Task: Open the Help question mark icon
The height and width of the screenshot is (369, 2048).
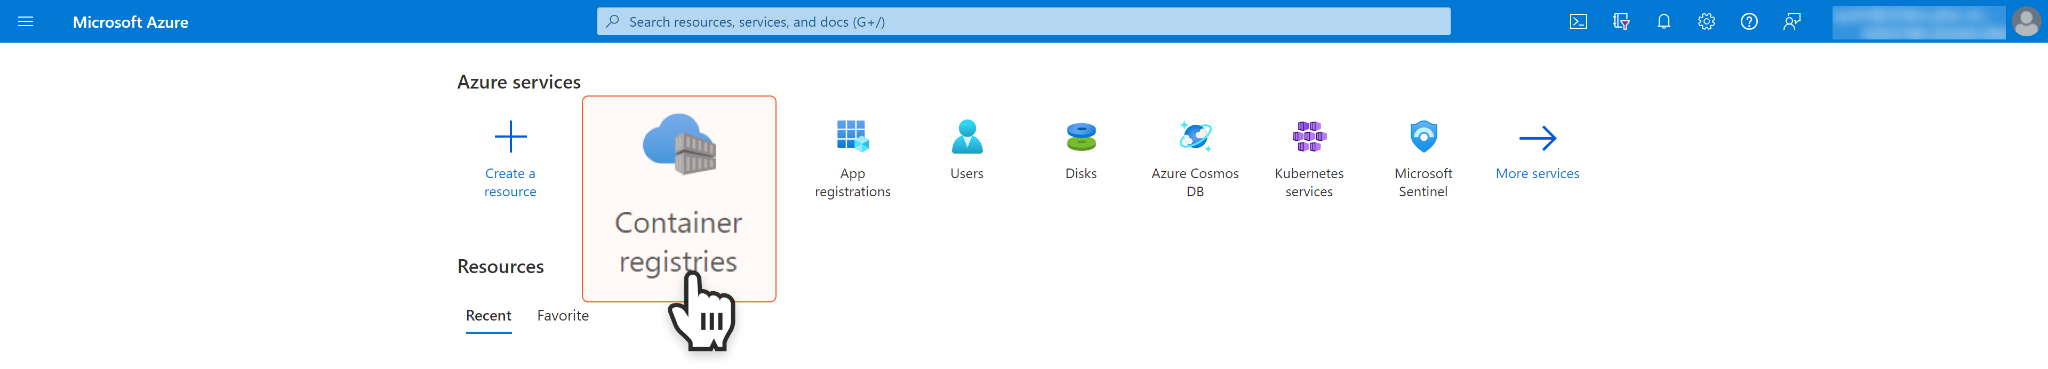Action: [1749, 21]
